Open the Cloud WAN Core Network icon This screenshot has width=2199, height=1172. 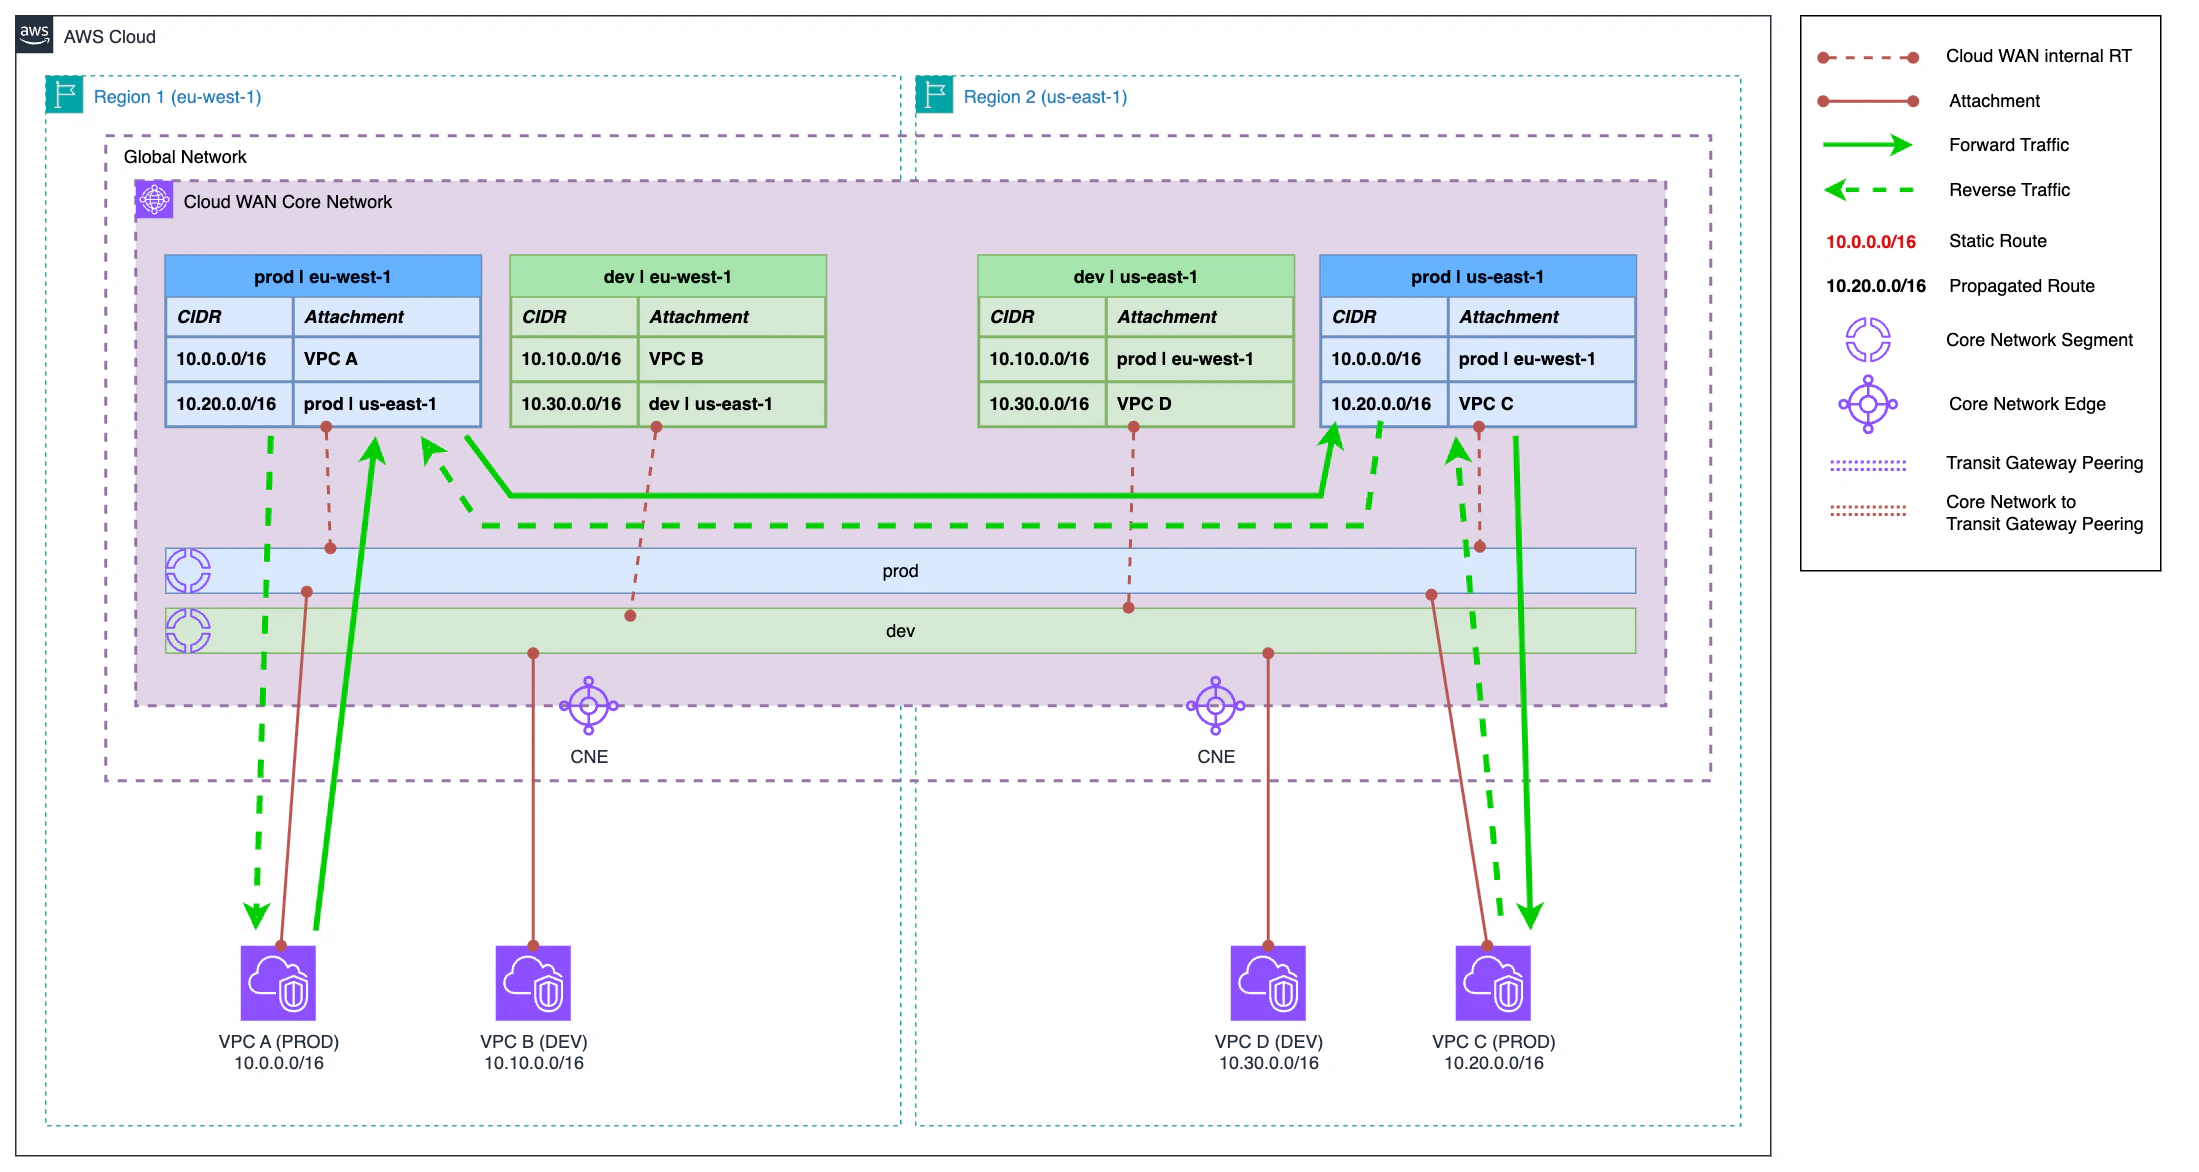click(154, 200)
